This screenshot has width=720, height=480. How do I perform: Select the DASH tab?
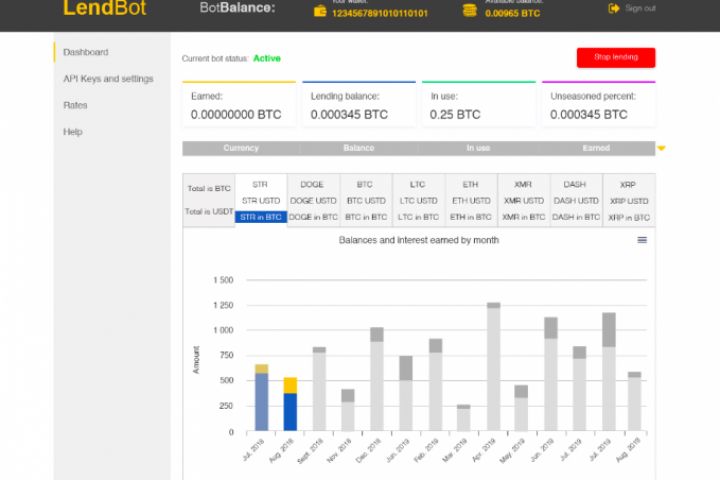pos(575,184)
